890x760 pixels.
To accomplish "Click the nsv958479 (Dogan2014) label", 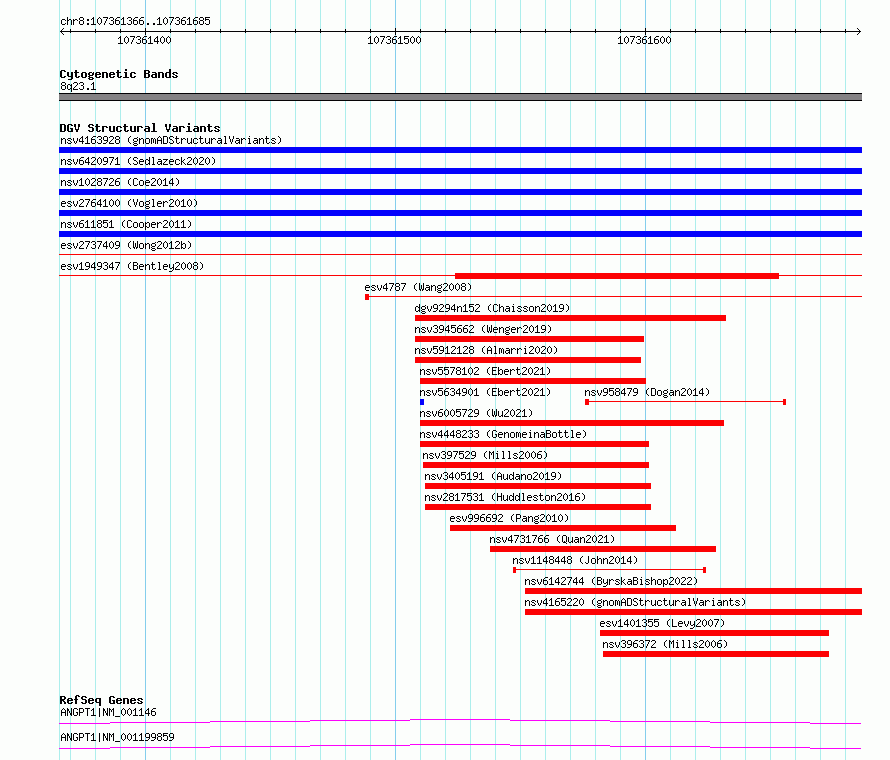I will 647,392.
